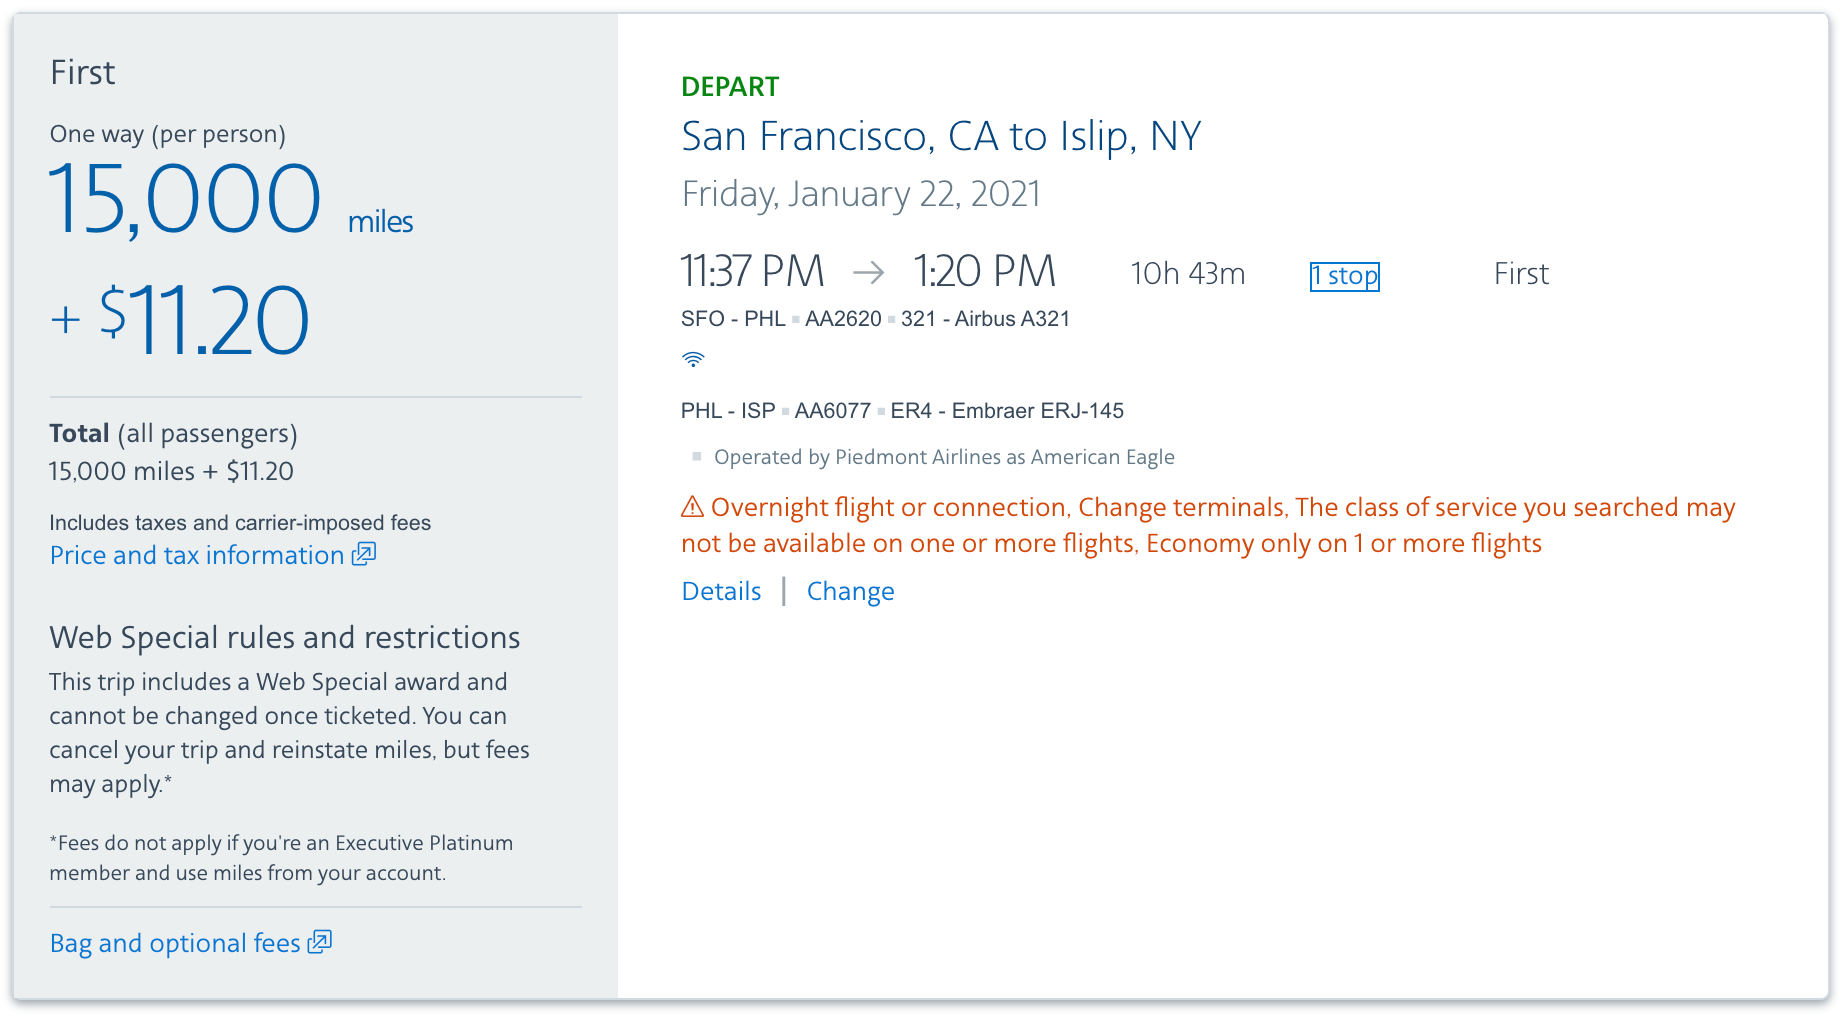Open the 1 stop link
The width and height of the screenshot is (1840, 1014).
pos(1344,276)
